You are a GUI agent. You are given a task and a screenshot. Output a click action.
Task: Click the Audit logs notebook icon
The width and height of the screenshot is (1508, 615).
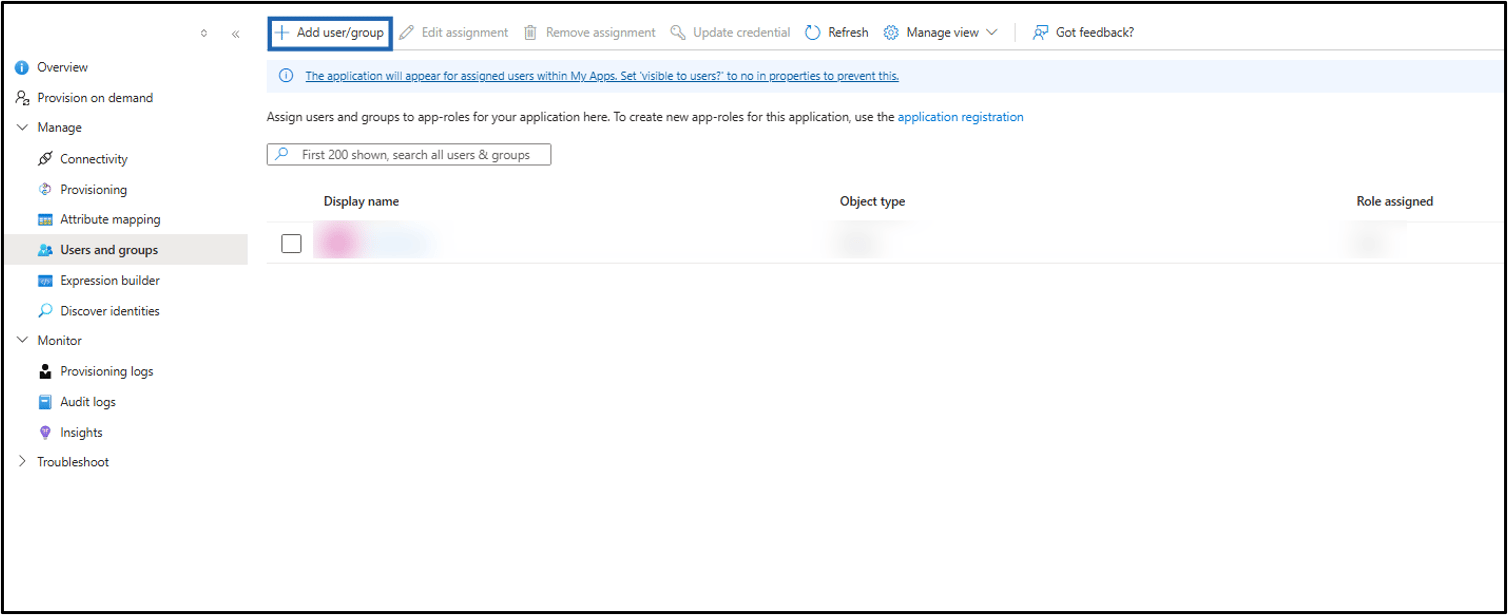click(x=45, y=402)
